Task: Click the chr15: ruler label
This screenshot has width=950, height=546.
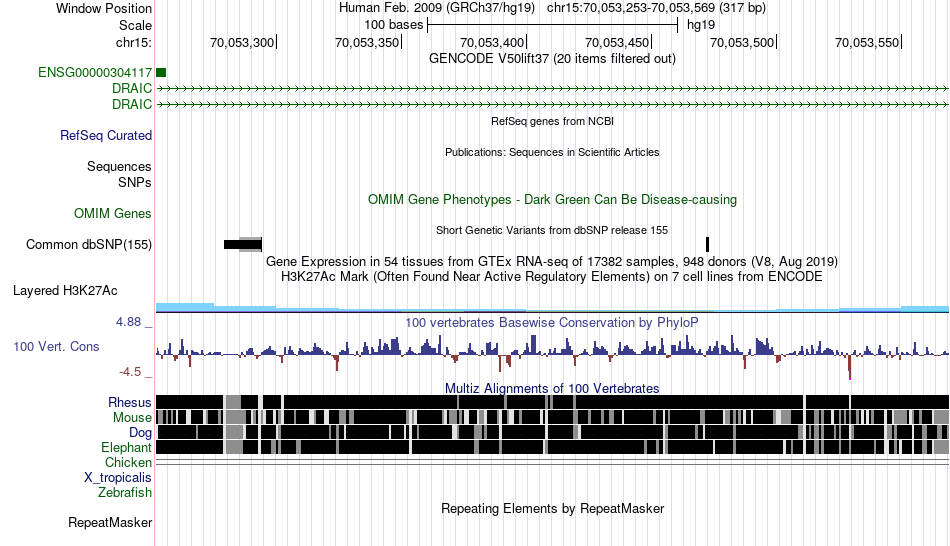Action: point(134,42)
